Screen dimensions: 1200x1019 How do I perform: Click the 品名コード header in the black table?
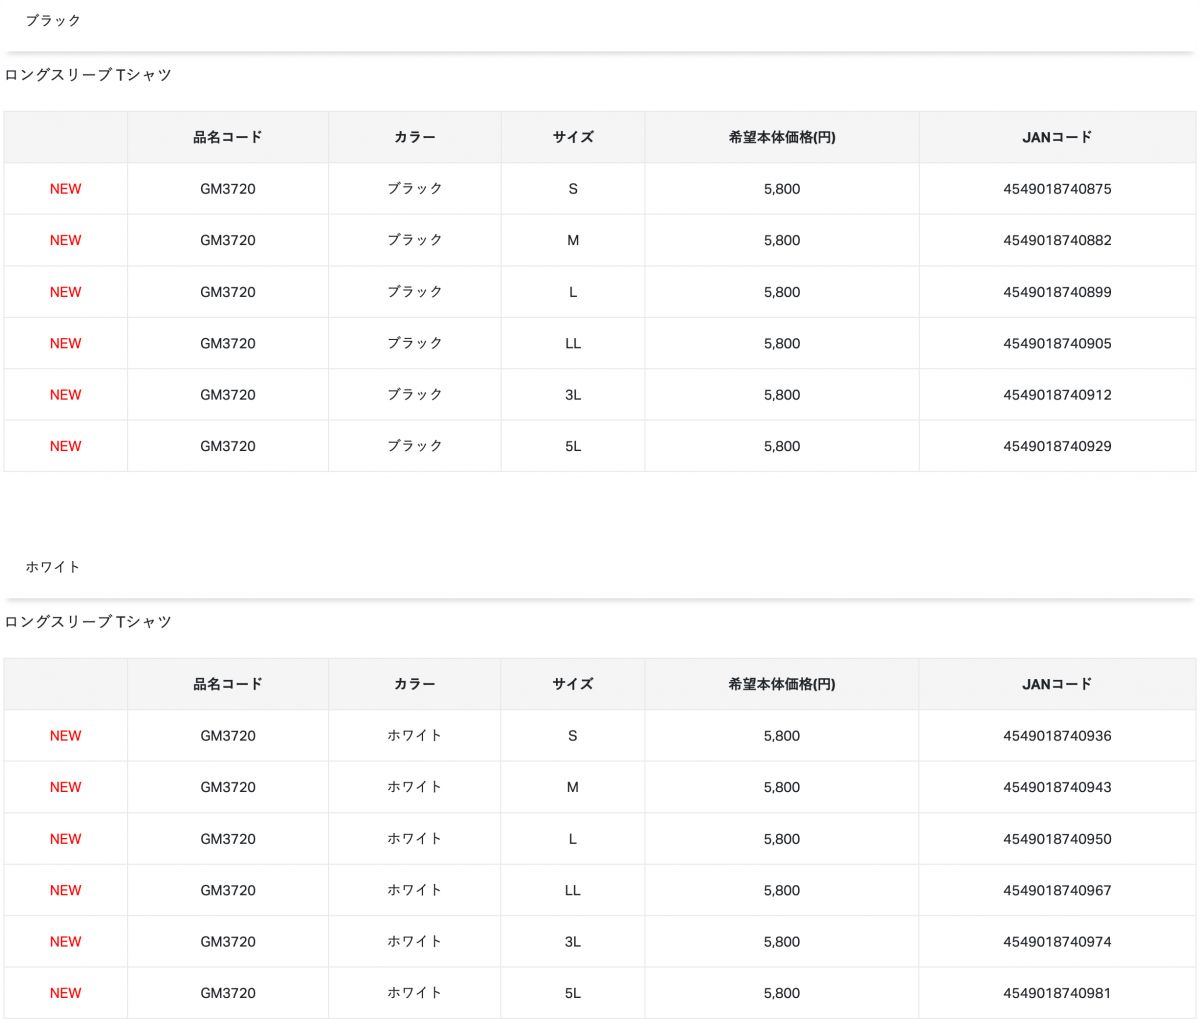[x=228, y=137]
